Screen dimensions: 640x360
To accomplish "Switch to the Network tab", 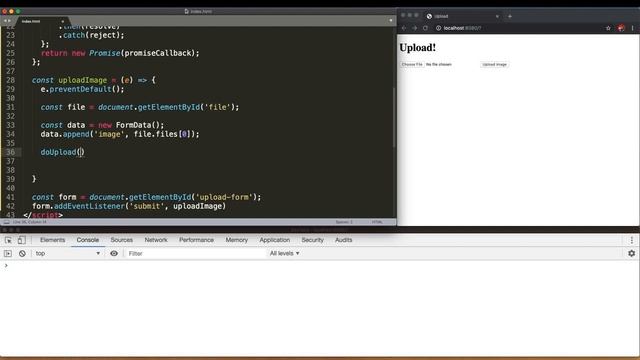I will pos(156,240).
